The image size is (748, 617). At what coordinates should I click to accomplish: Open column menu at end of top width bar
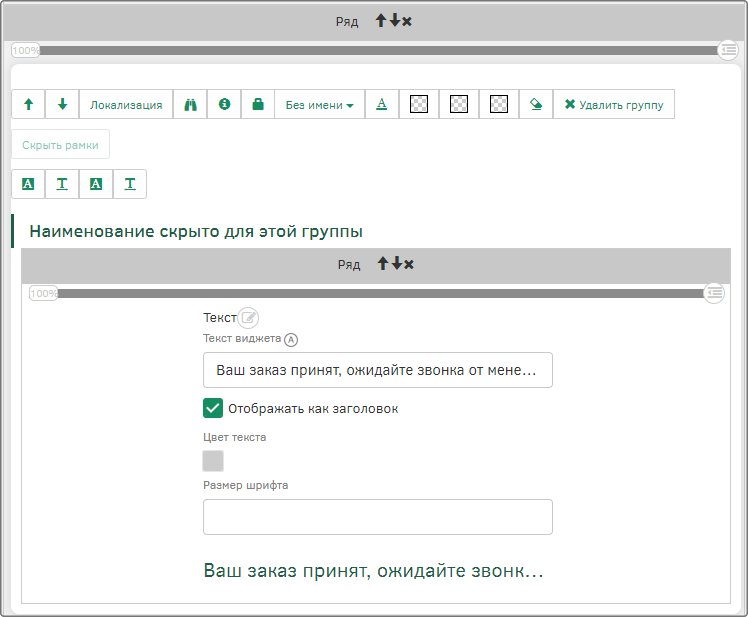coord(728,50)
